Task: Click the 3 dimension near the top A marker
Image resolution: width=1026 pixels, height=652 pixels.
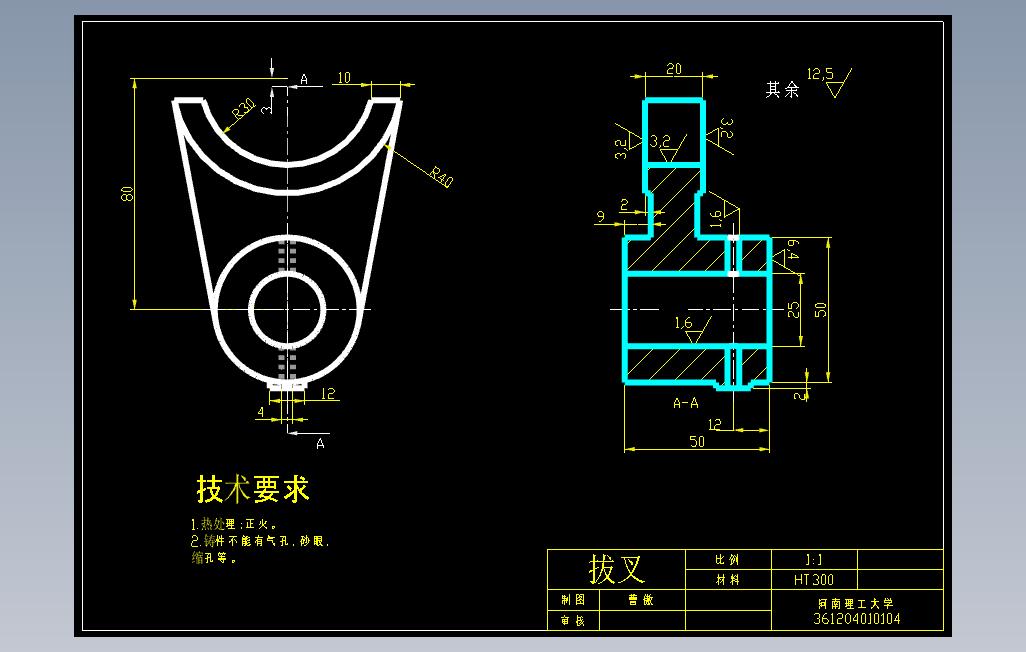Action: pos(266,109)
